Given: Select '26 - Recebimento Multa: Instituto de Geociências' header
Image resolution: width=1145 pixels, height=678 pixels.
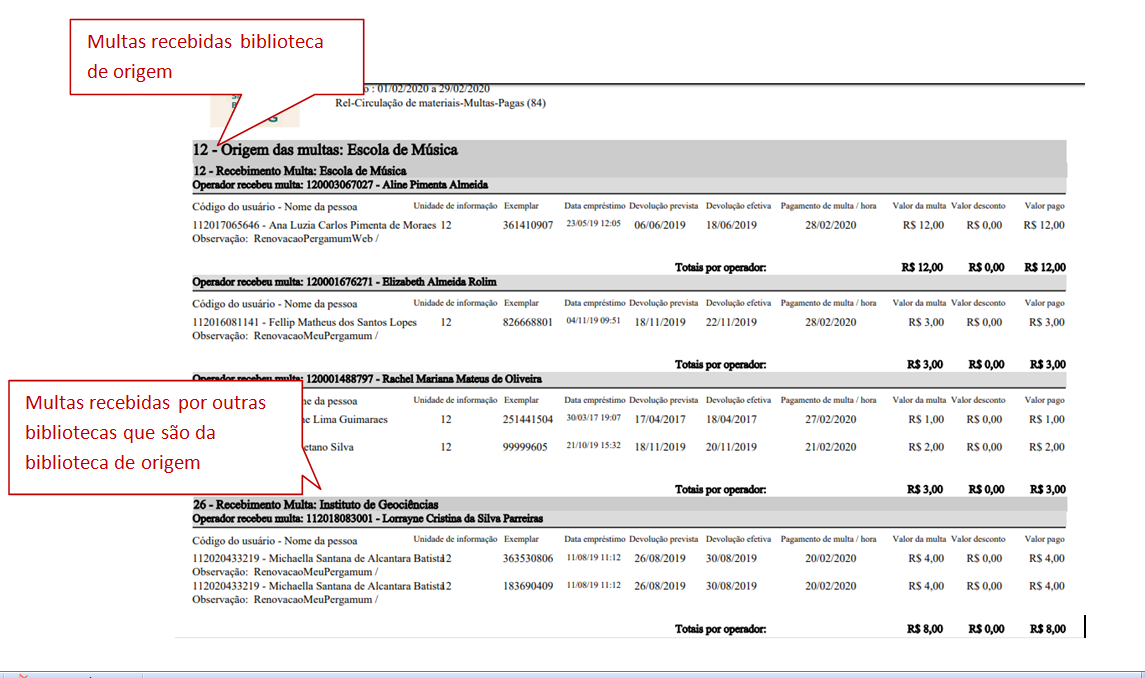Looking at the screenshot, I should (315, 505).
